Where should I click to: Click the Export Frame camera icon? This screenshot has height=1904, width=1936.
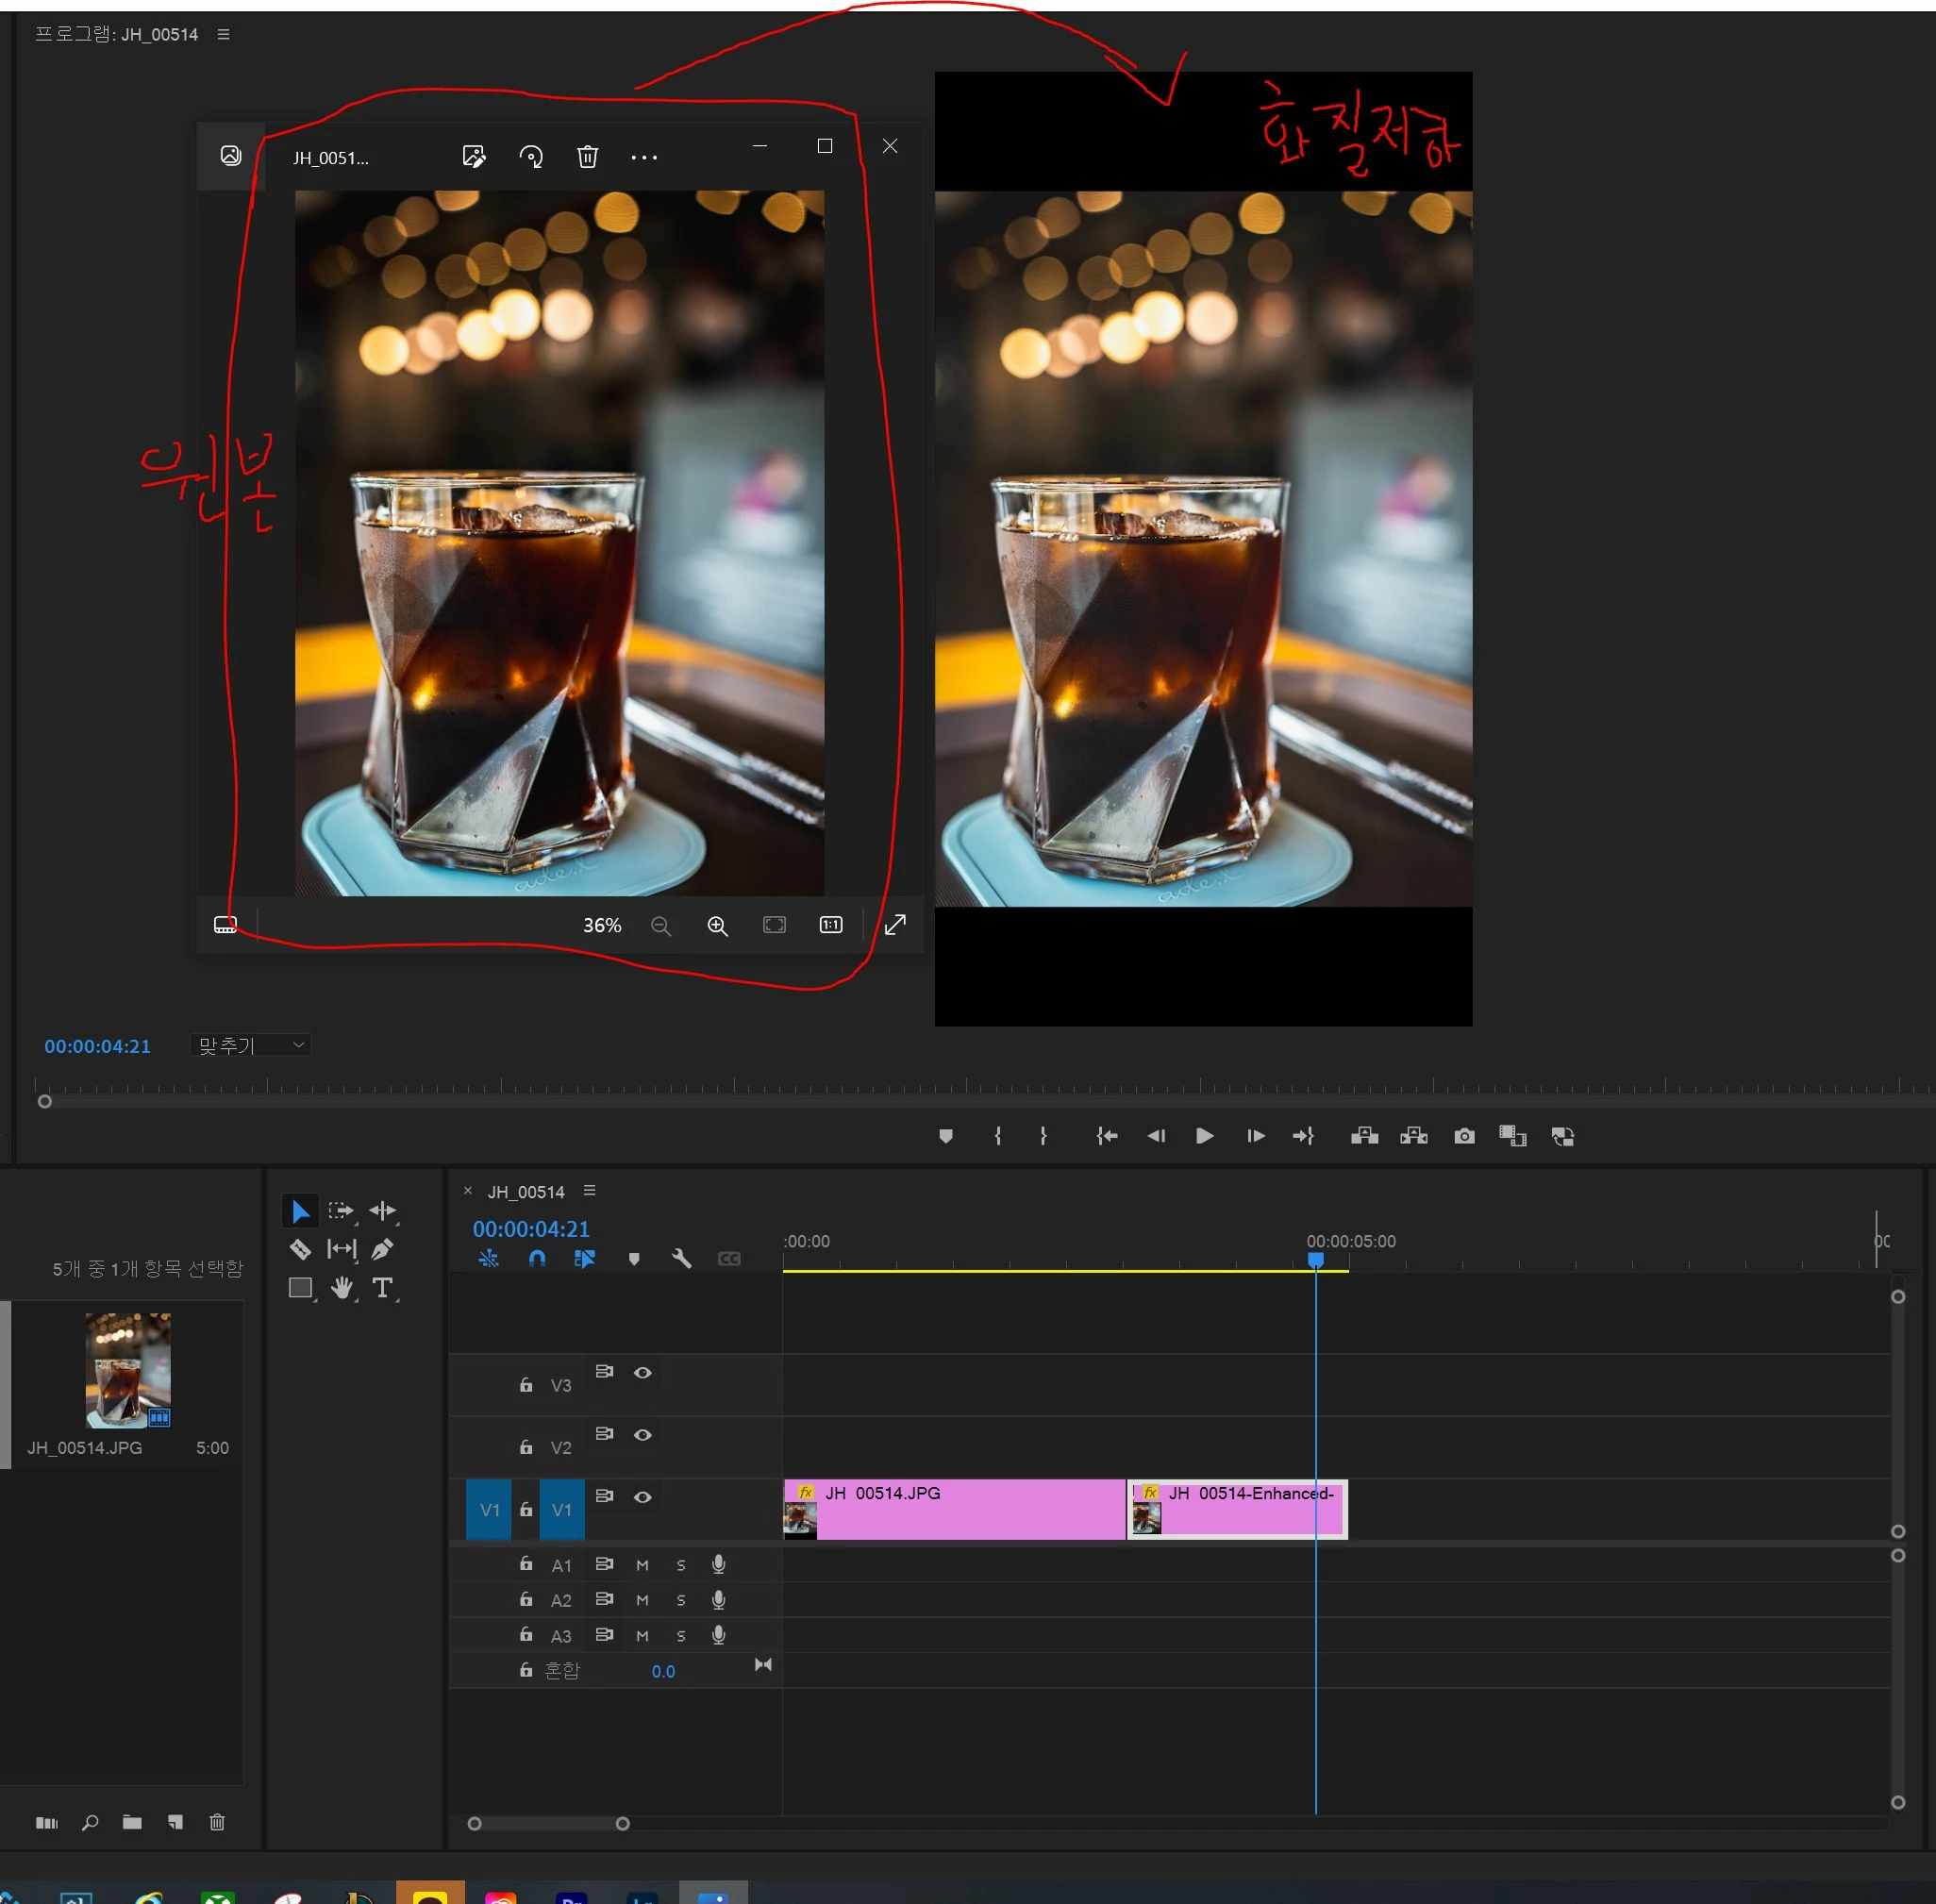[x=1464, y=1136]
